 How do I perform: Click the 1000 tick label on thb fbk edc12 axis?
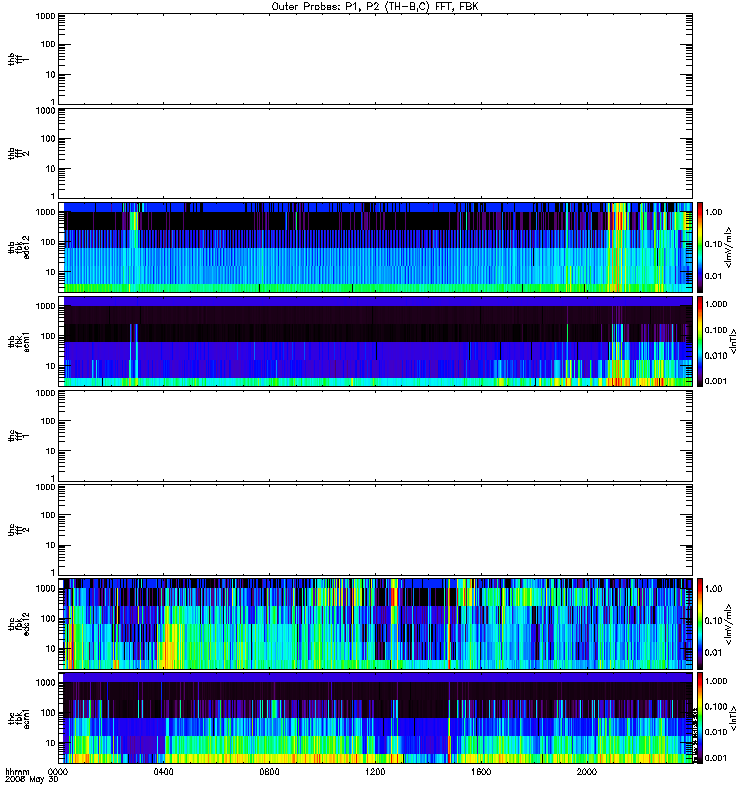click(x=45, y=212)
